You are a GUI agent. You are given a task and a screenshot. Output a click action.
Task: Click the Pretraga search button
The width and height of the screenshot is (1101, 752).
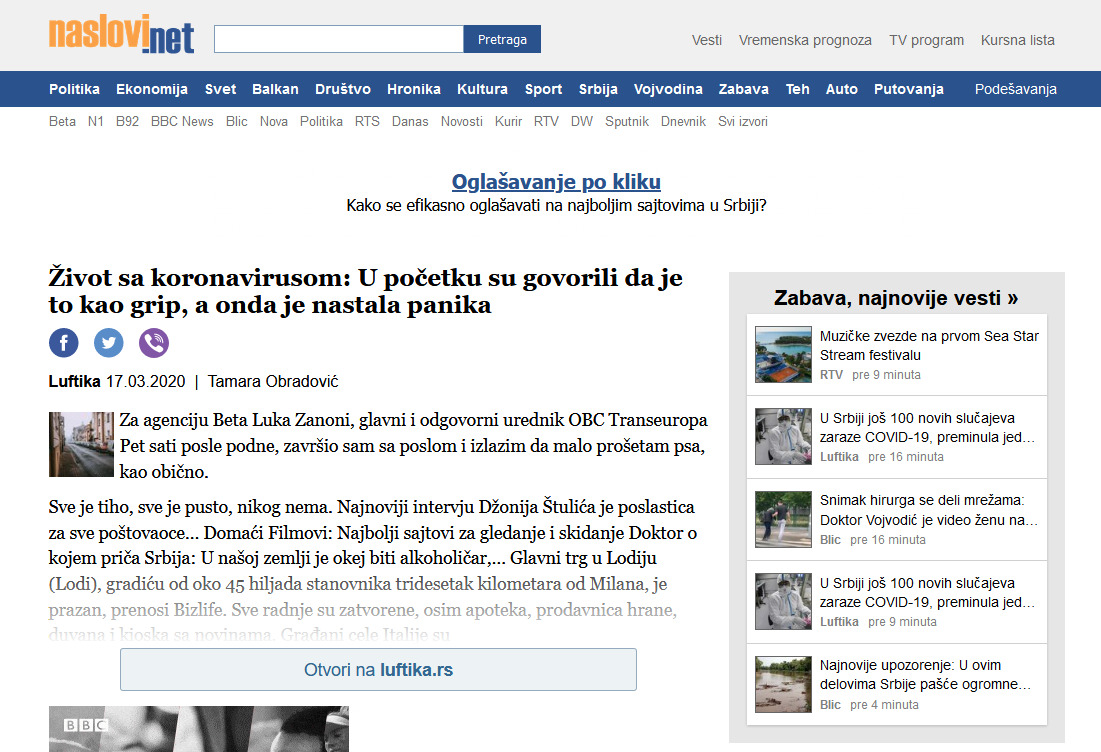click(x=502, y=39)
